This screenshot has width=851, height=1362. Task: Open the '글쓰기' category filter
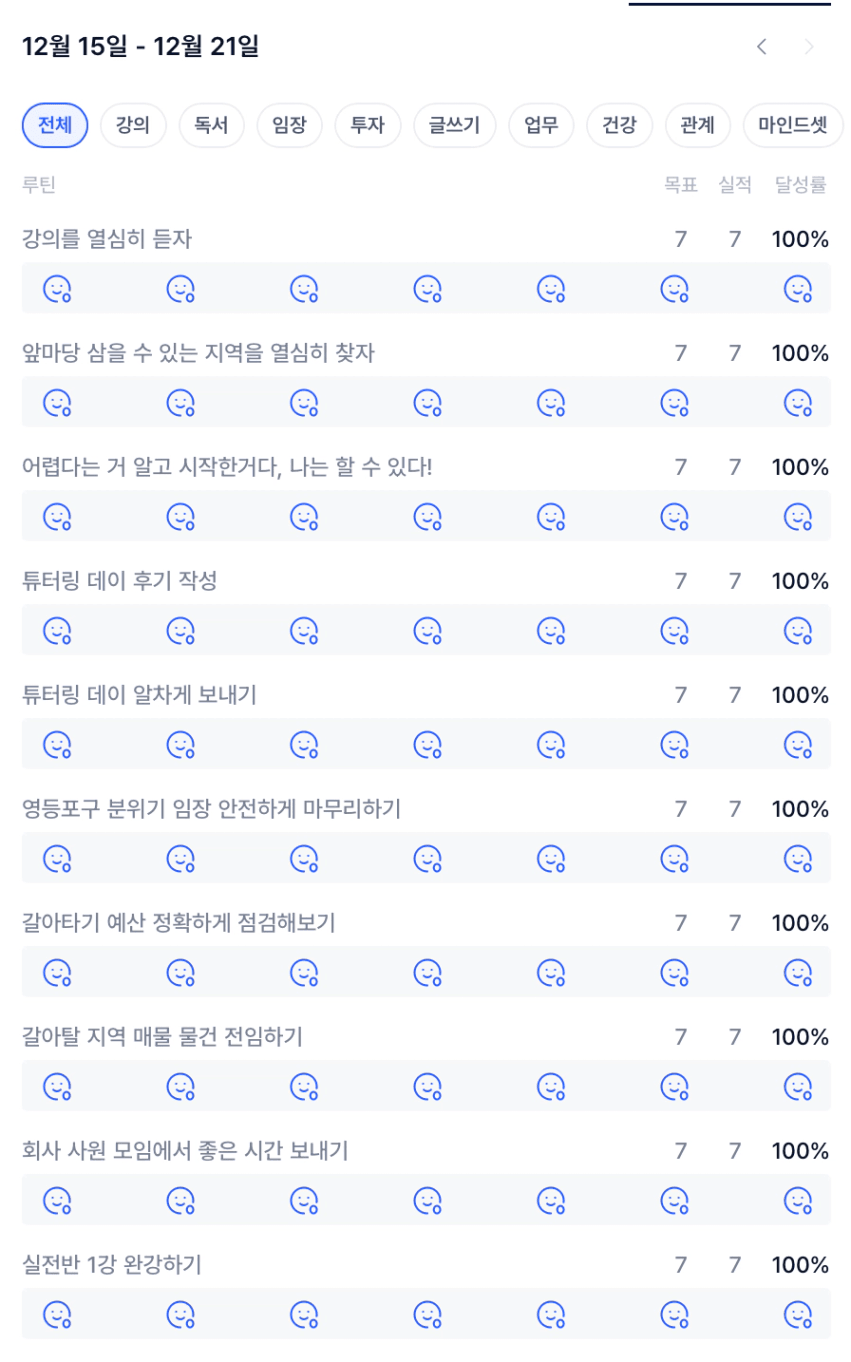click(454, 126)
